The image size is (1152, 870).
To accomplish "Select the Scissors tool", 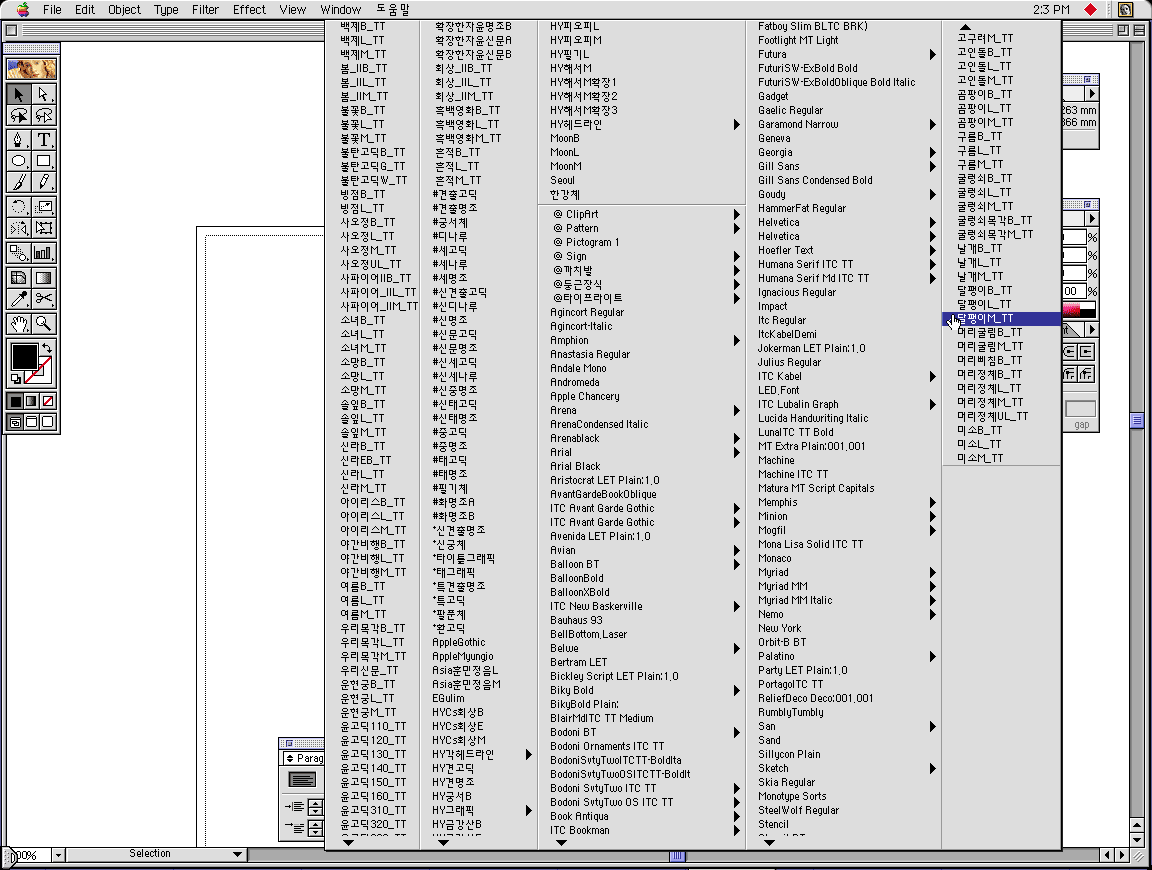I will tap(44, 299).
